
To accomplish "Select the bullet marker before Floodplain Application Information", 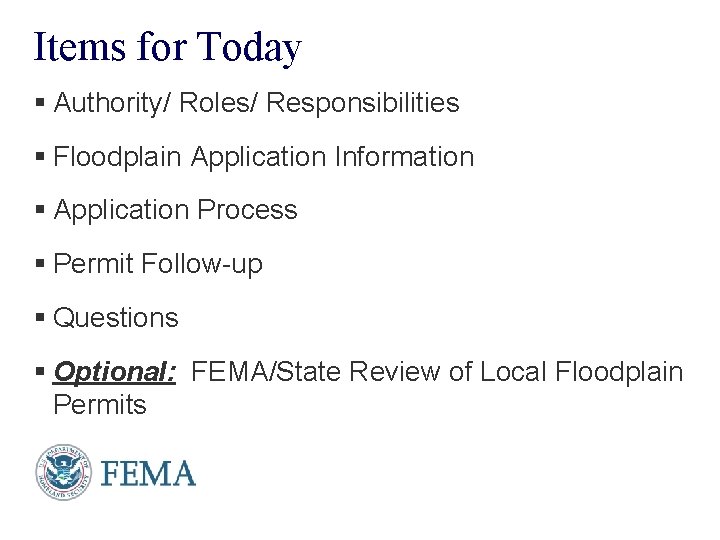I will 41,157.
